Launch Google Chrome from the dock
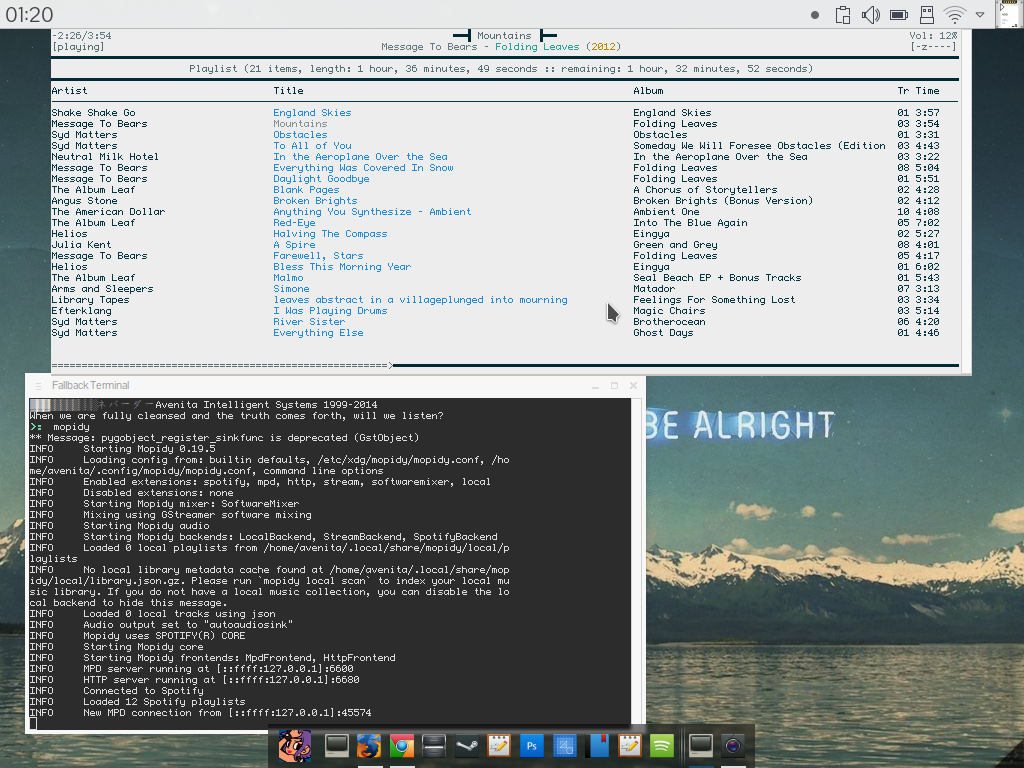 pyautogui.click(x=402, y=746)
